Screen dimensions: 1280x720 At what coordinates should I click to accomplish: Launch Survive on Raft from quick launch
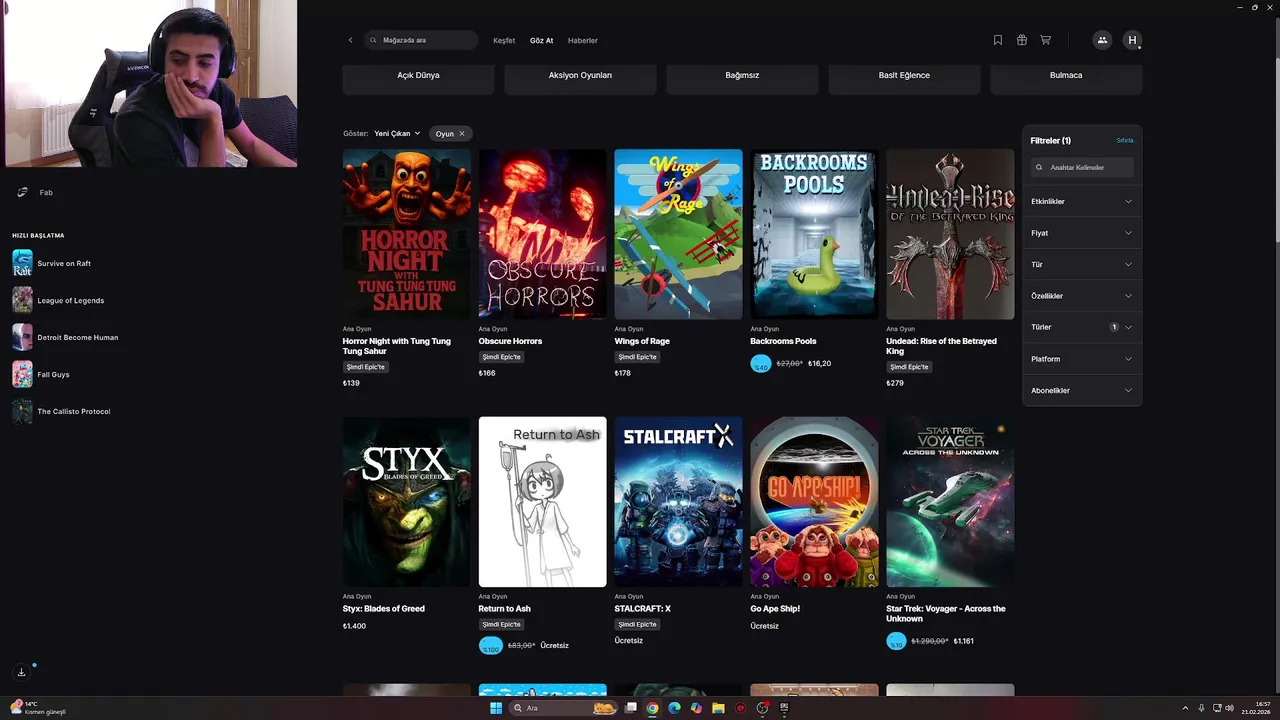pyautogui.click(x=52, y=263)
